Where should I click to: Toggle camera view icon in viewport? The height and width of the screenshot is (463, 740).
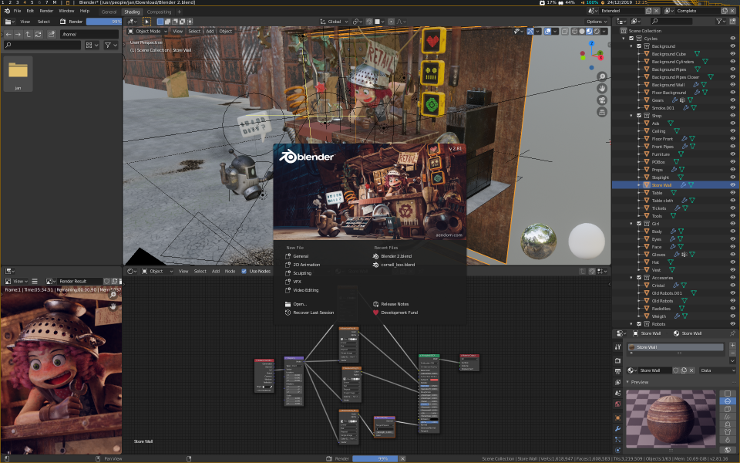[x=602, y=100]
